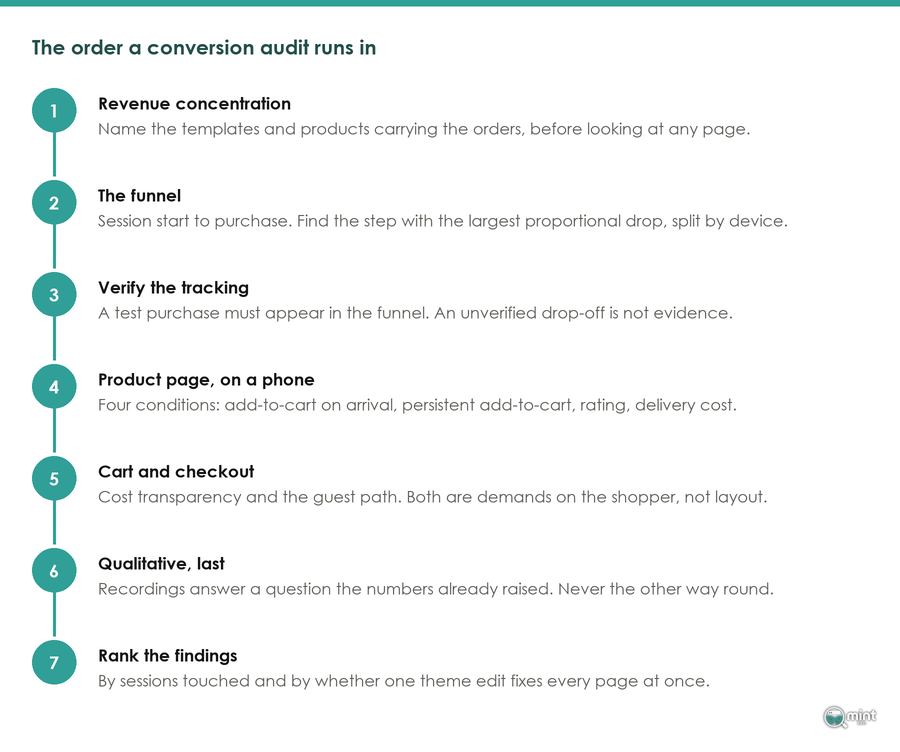Click the step 5 numbered circle
The width and height of the screenshot is (900, 752).
(54, 478)
